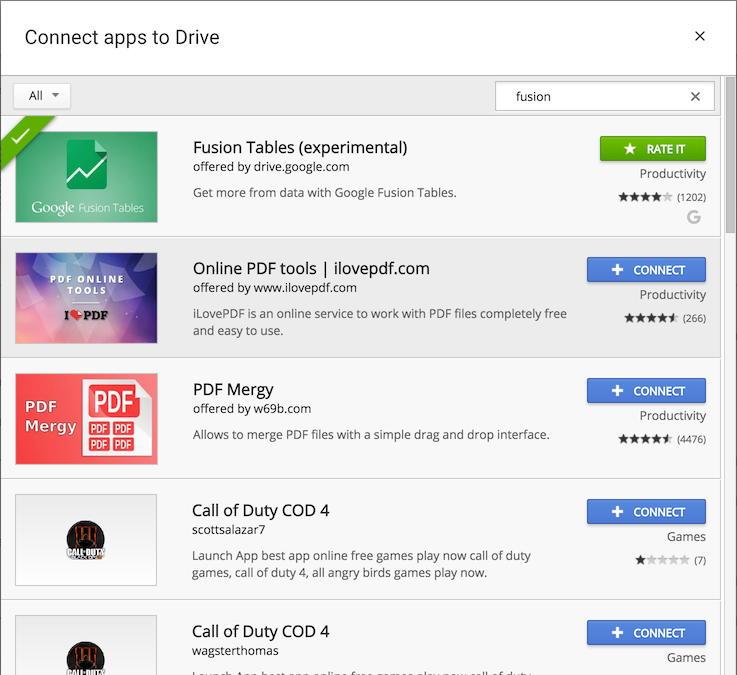Click the star rating for PDF Mergy
Image resolution: width=737 pixels, height=675 pixels.
click(x=645, y=439)
